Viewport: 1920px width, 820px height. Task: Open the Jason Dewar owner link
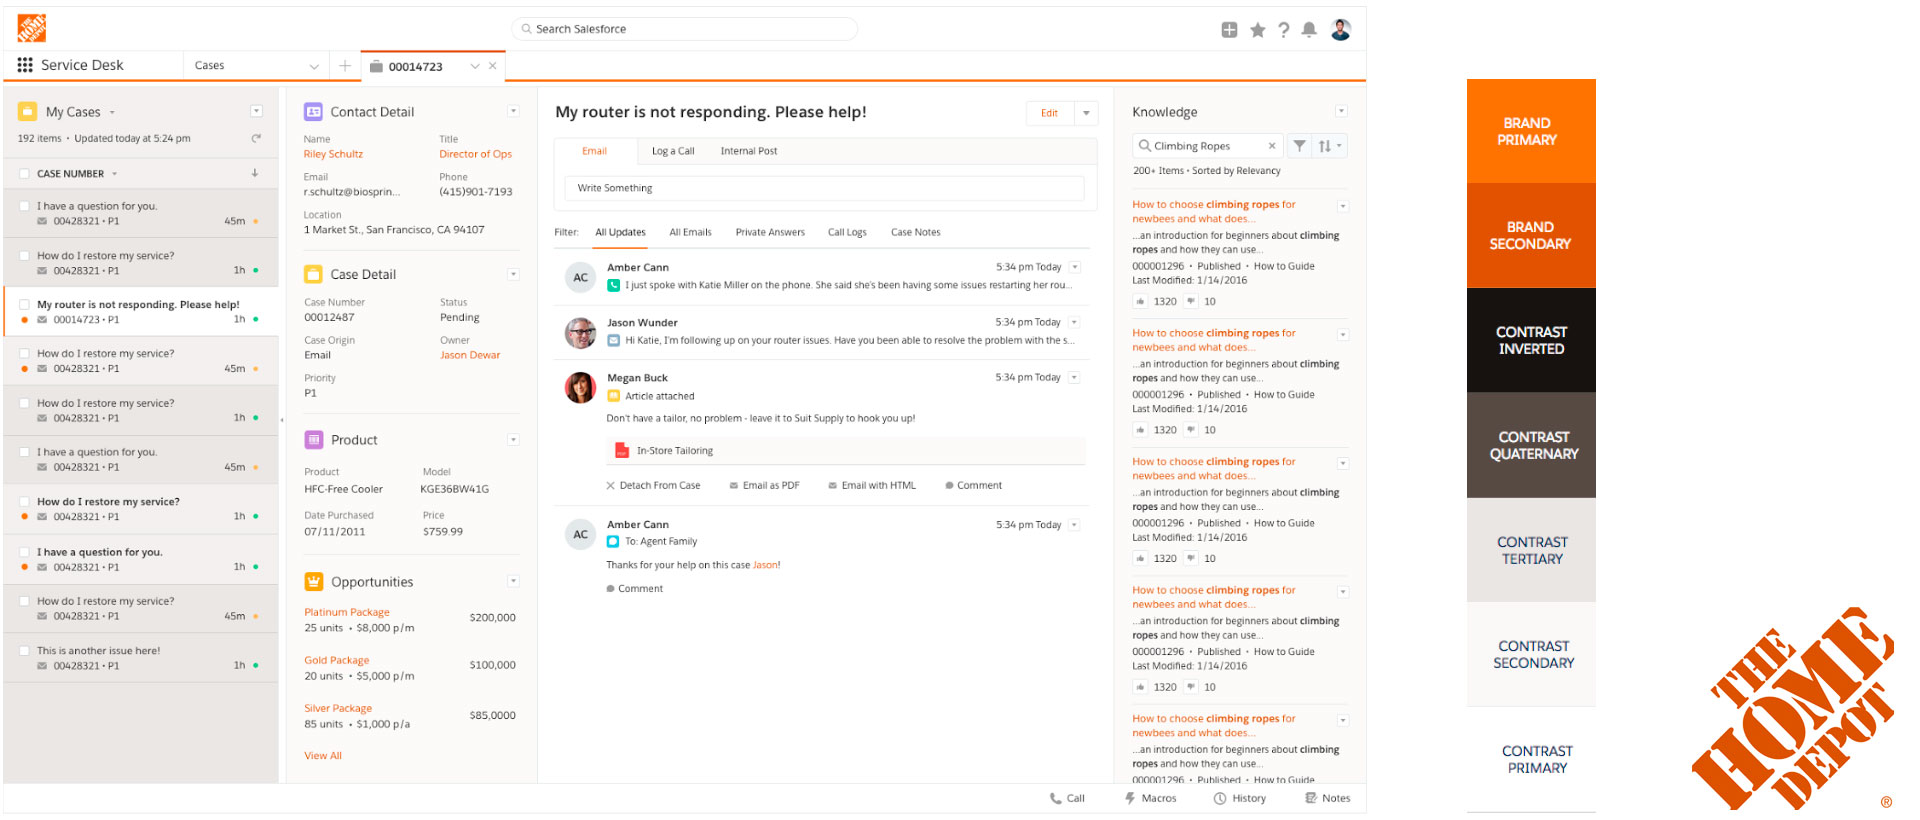470,355
